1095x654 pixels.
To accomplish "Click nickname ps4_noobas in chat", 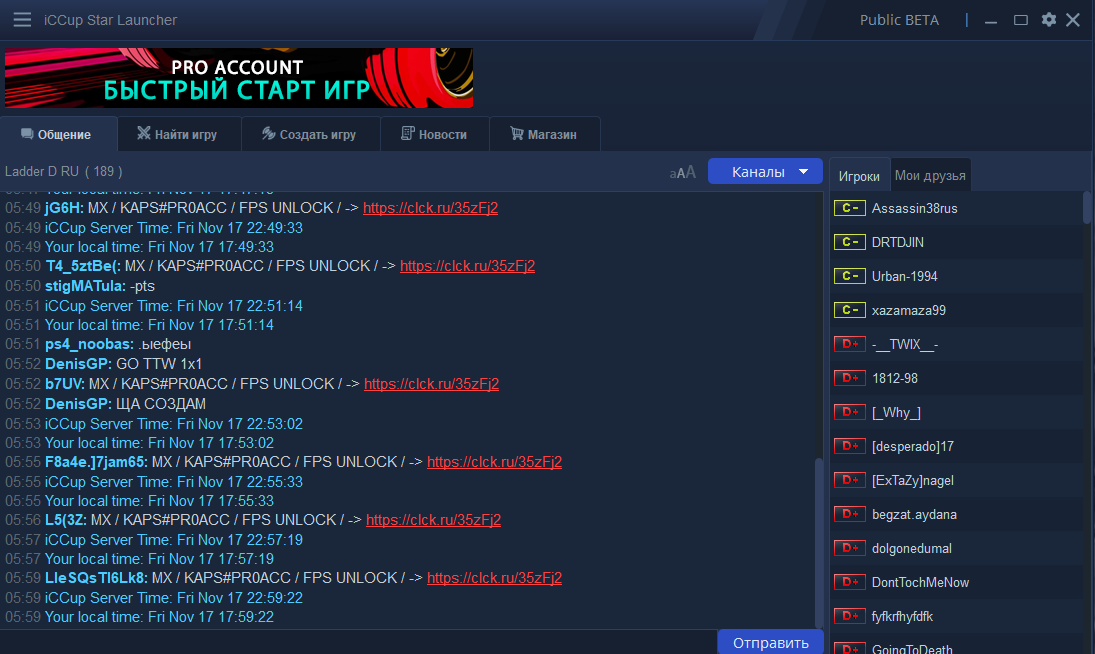I will pyautogui.click(x=89, y=344).
